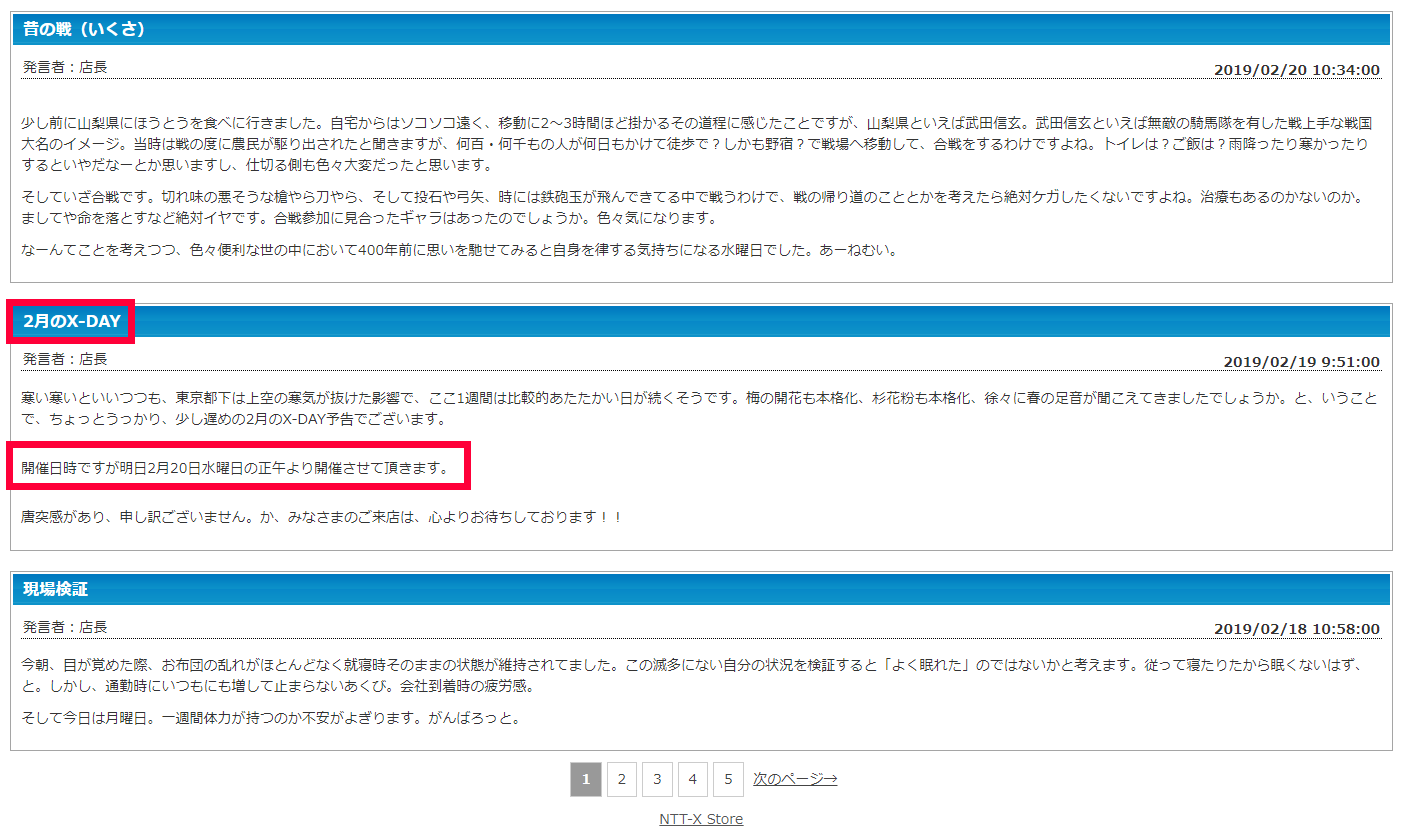Go to page 2 in pagination

pyautogui.click(x=621, y=779)
